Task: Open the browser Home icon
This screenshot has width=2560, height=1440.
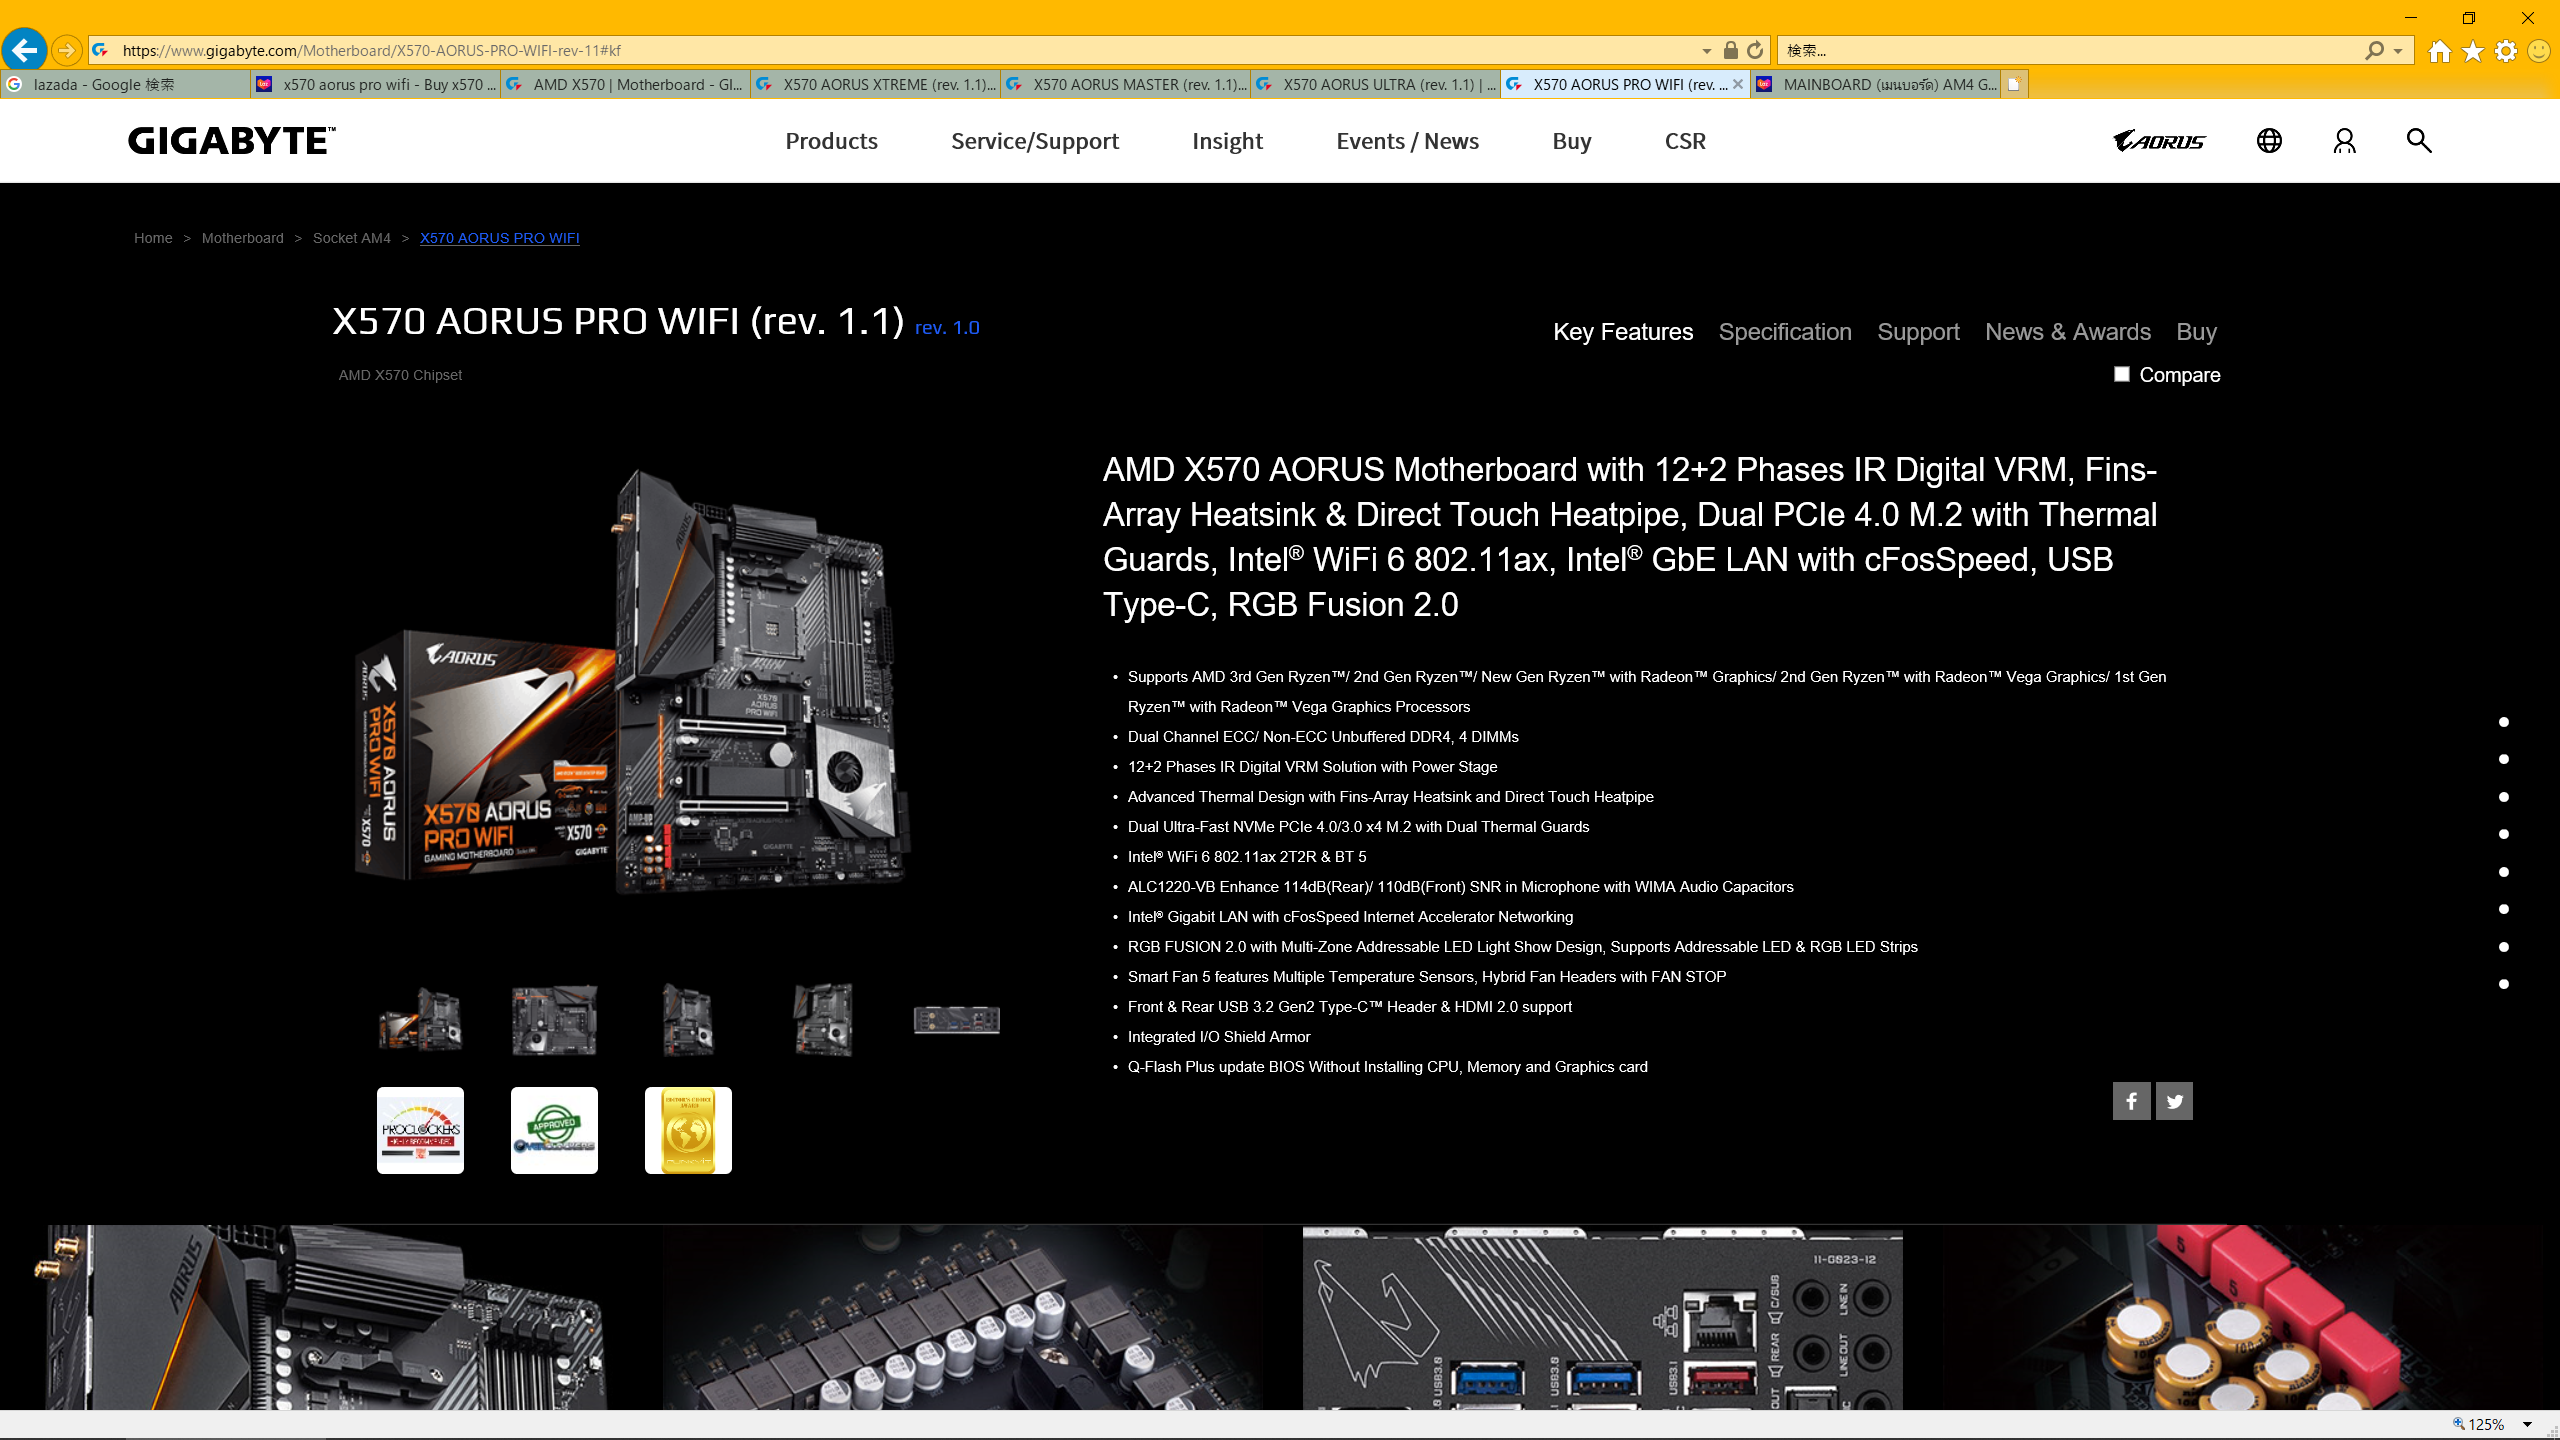Action: click(2440, 51)
